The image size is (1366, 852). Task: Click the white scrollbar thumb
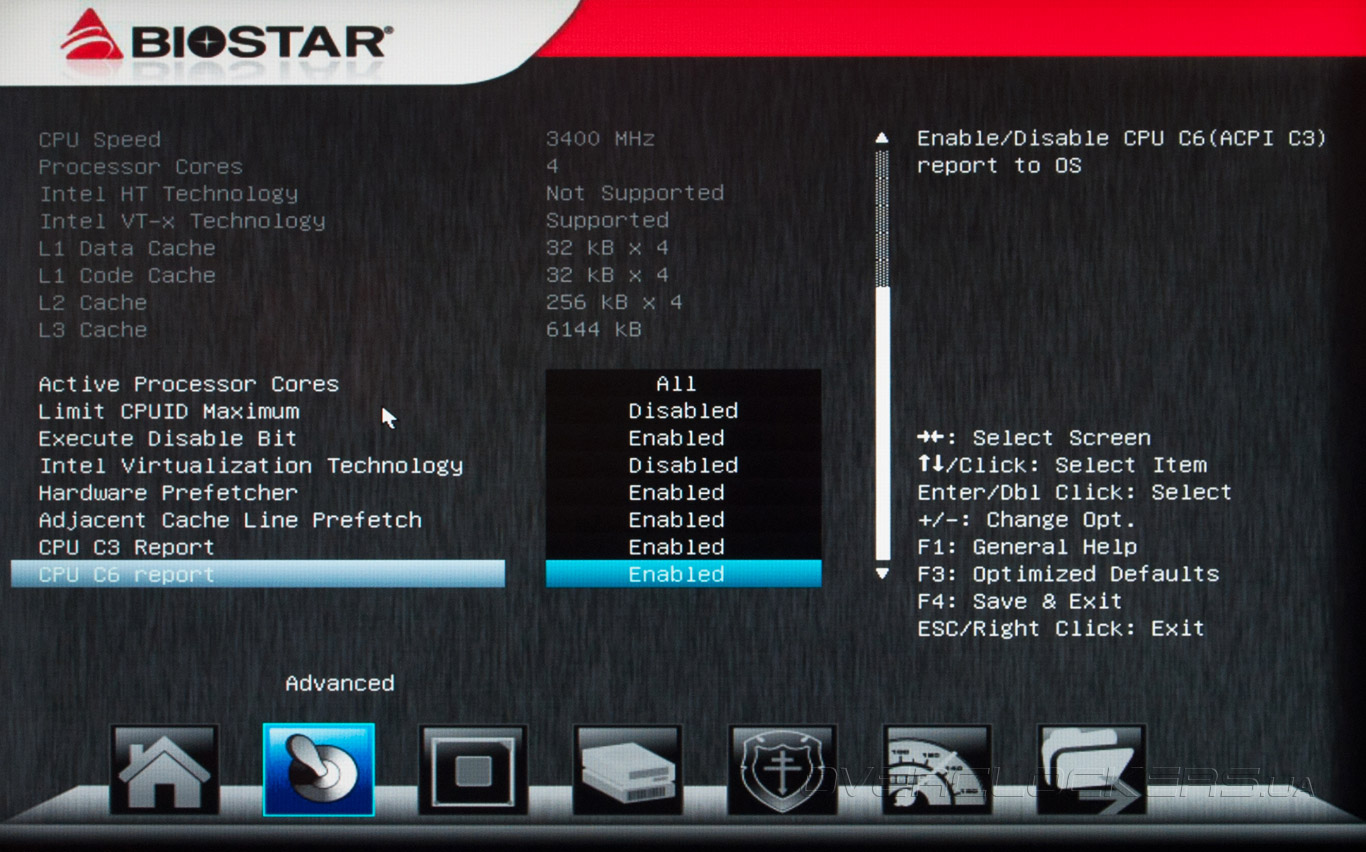(881, 423)
